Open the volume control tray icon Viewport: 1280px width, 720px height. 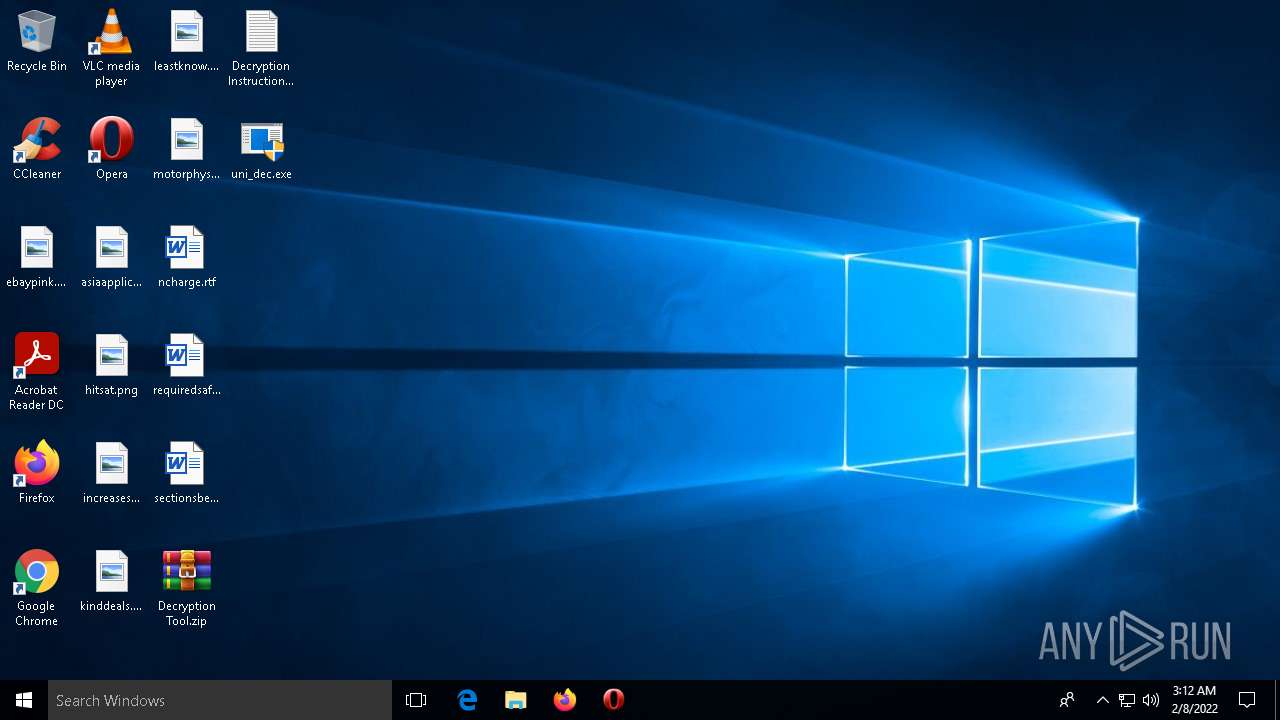[x=1151, y=700]
